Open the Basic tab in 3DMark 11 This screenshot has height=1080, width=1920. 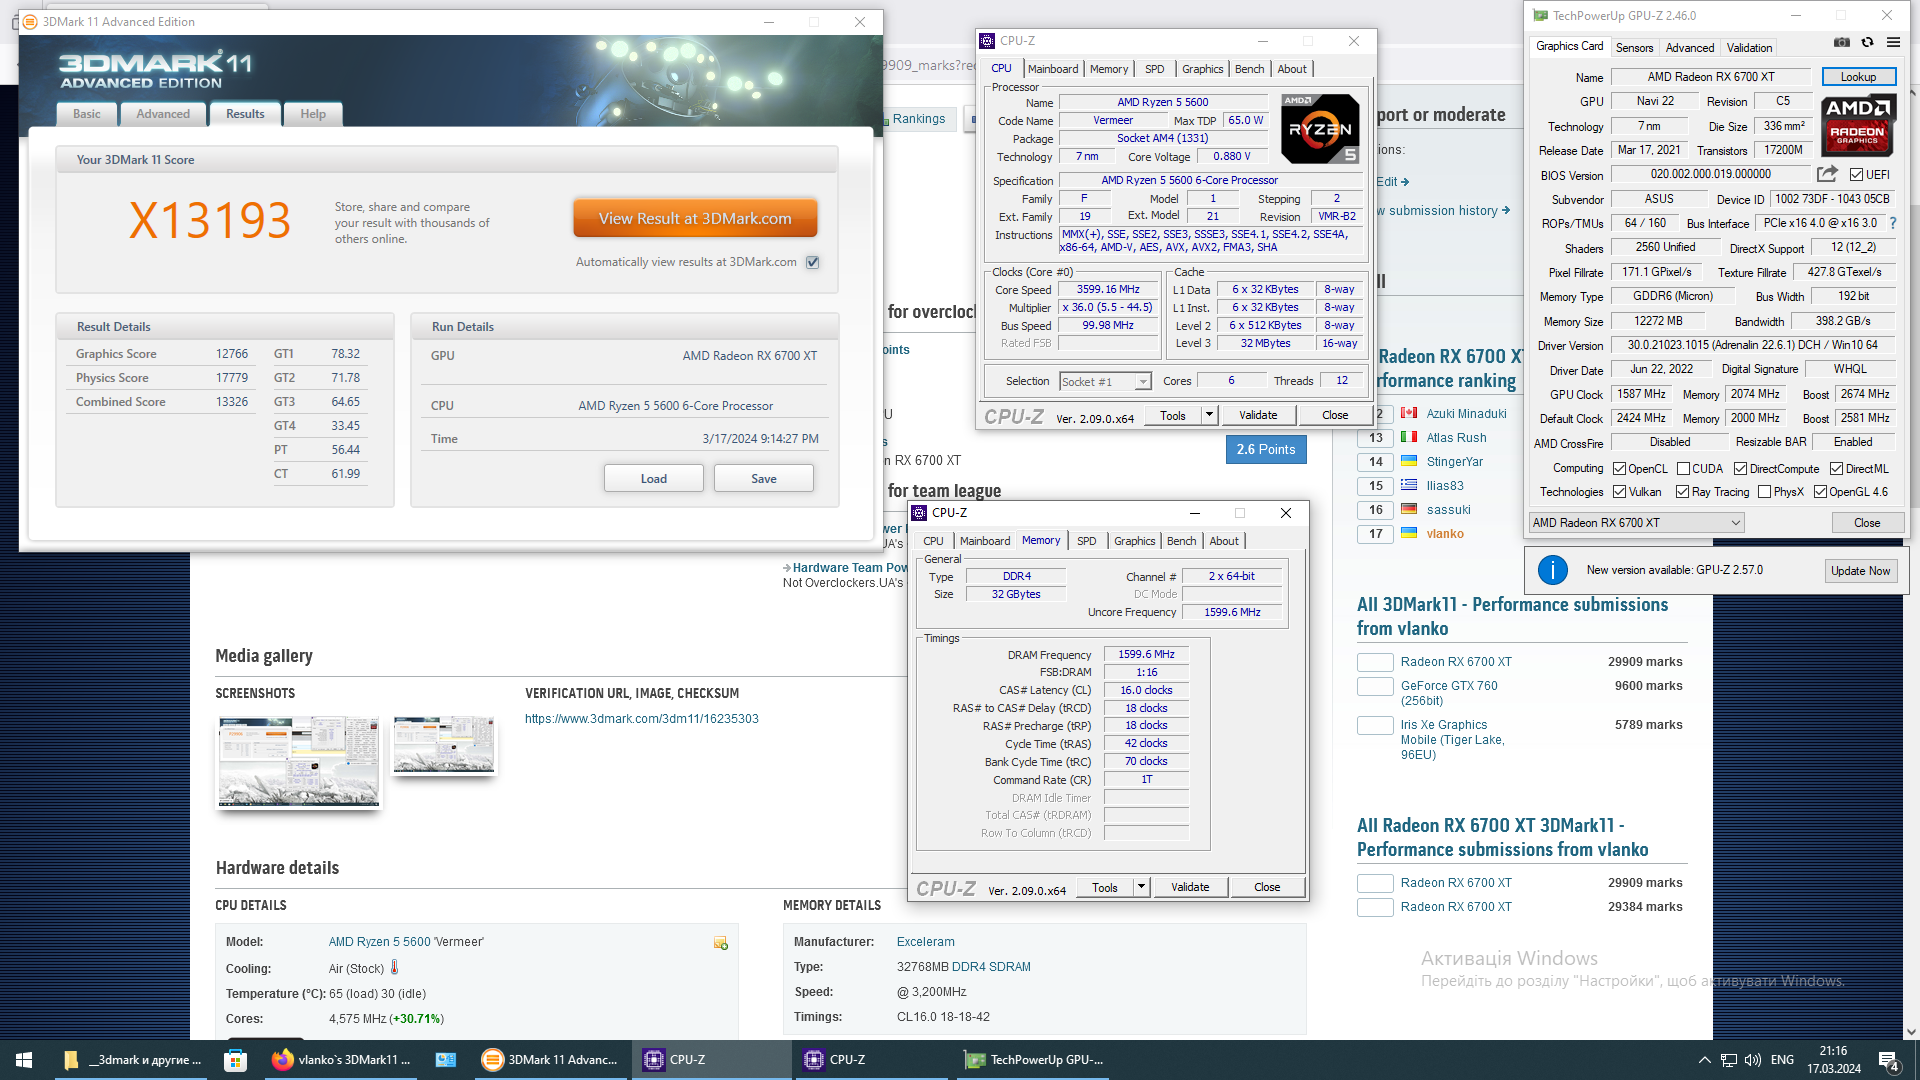click(86, 114)
